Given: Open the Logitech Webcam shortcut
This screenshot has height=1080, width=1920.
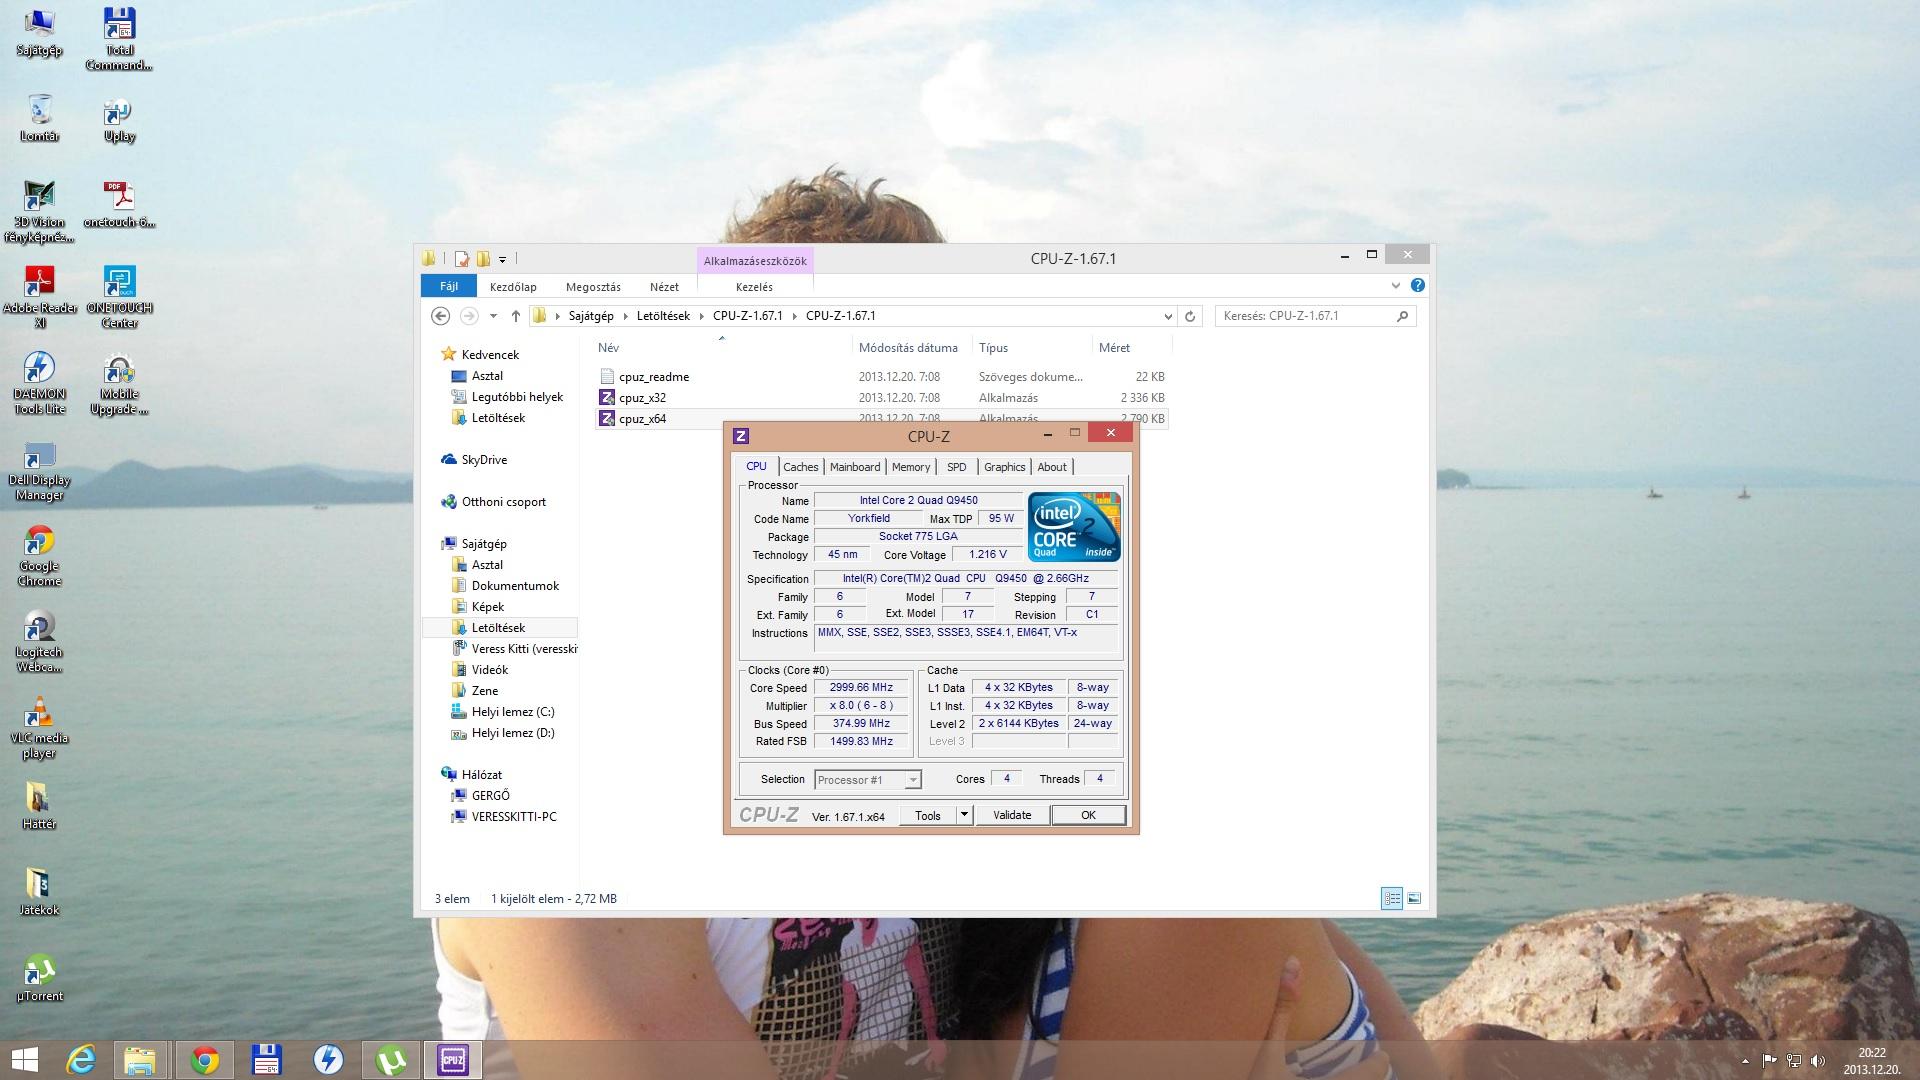Looking at the screenshot, I should click(39, 641).
